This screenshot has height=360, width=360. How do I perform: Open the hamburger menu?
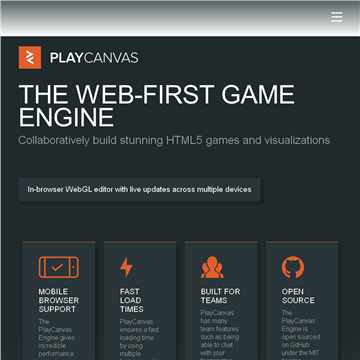click(337, 17)
